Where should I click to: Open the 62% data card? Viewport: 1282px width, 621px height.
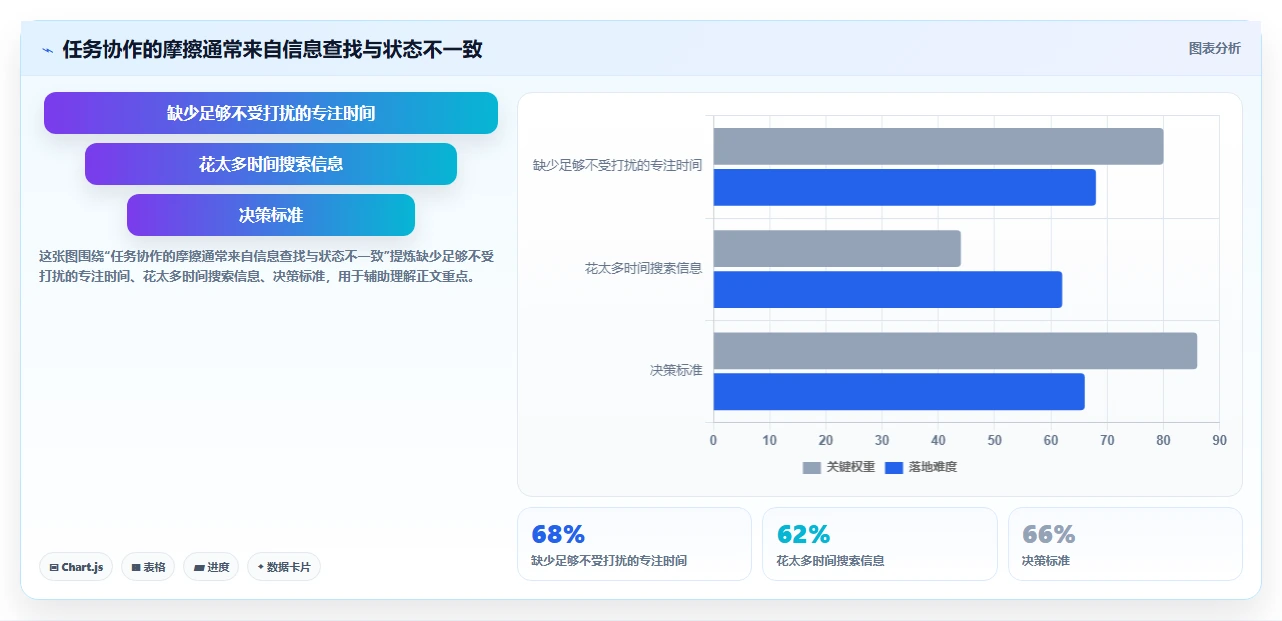point(880,544)
